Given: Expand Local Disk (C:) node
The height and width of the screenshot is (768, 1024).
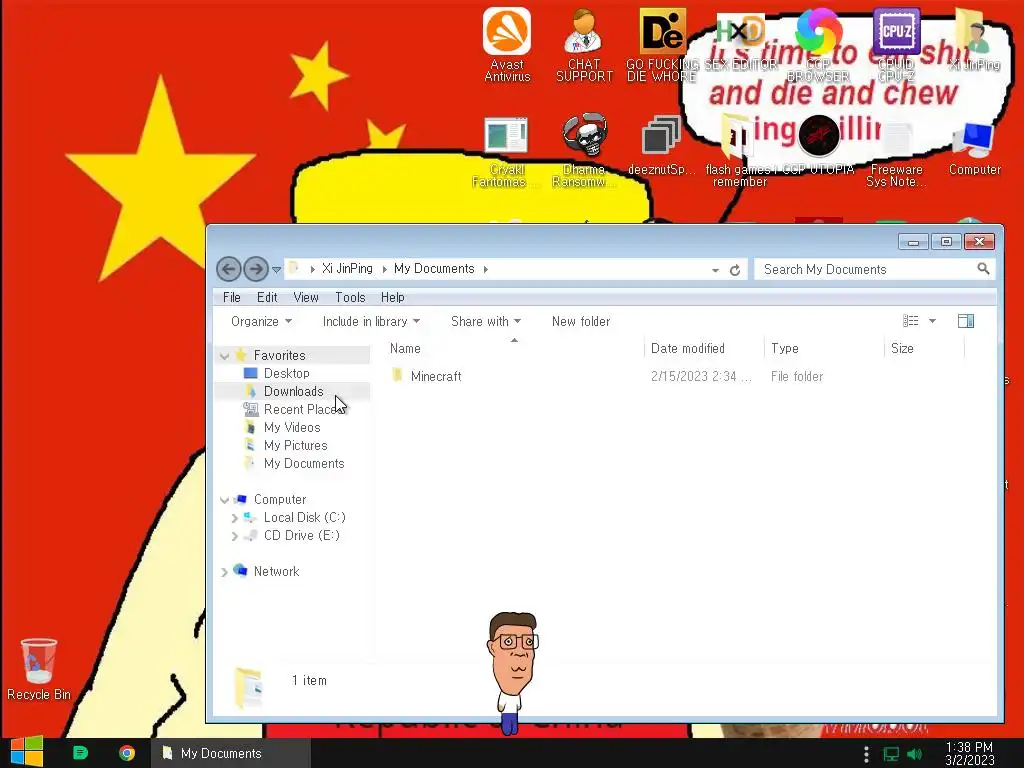Looking at the screenshot, I should point(234,518).
